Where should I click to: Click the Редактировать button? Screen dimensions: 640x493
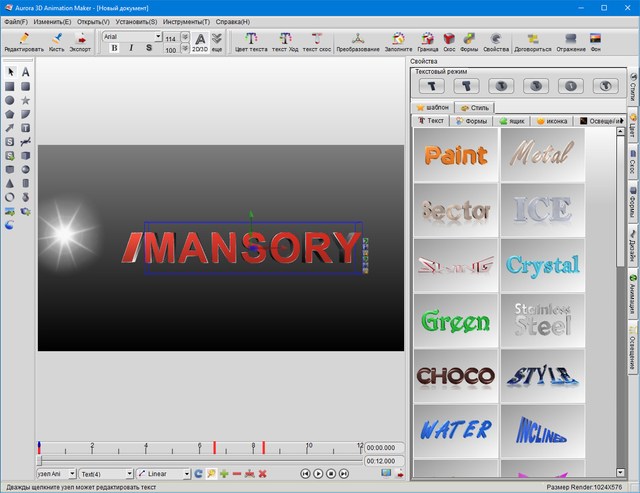tap(23, 40)
